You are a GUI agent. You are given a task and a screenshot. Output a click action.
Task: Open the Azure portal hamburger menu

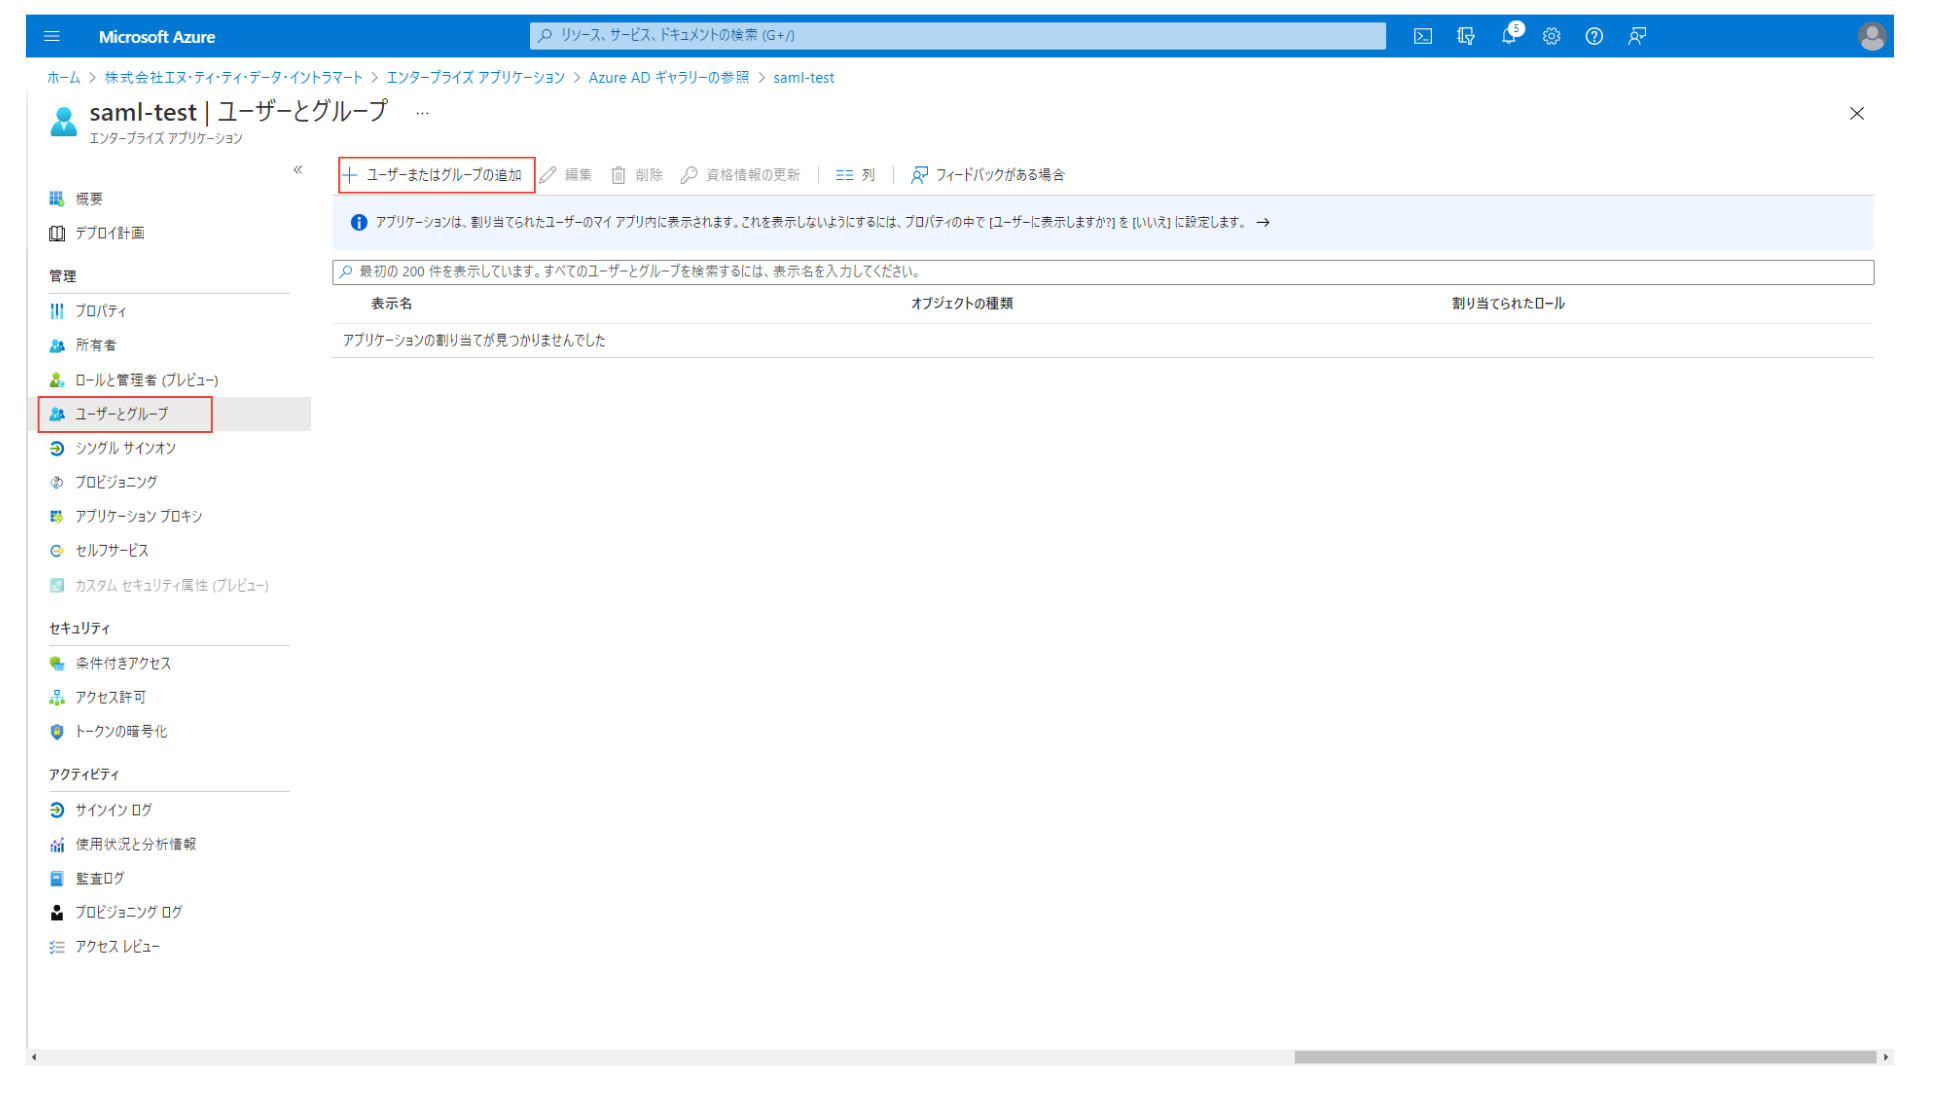tap(52, 36)
